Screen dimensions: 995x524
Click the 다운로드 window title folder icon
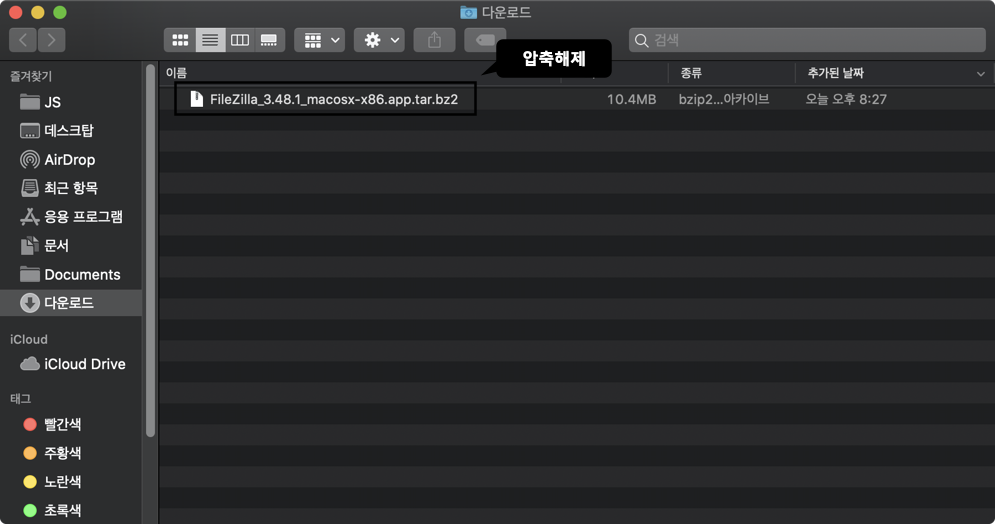pyautogui.click(x=468, y=12)
